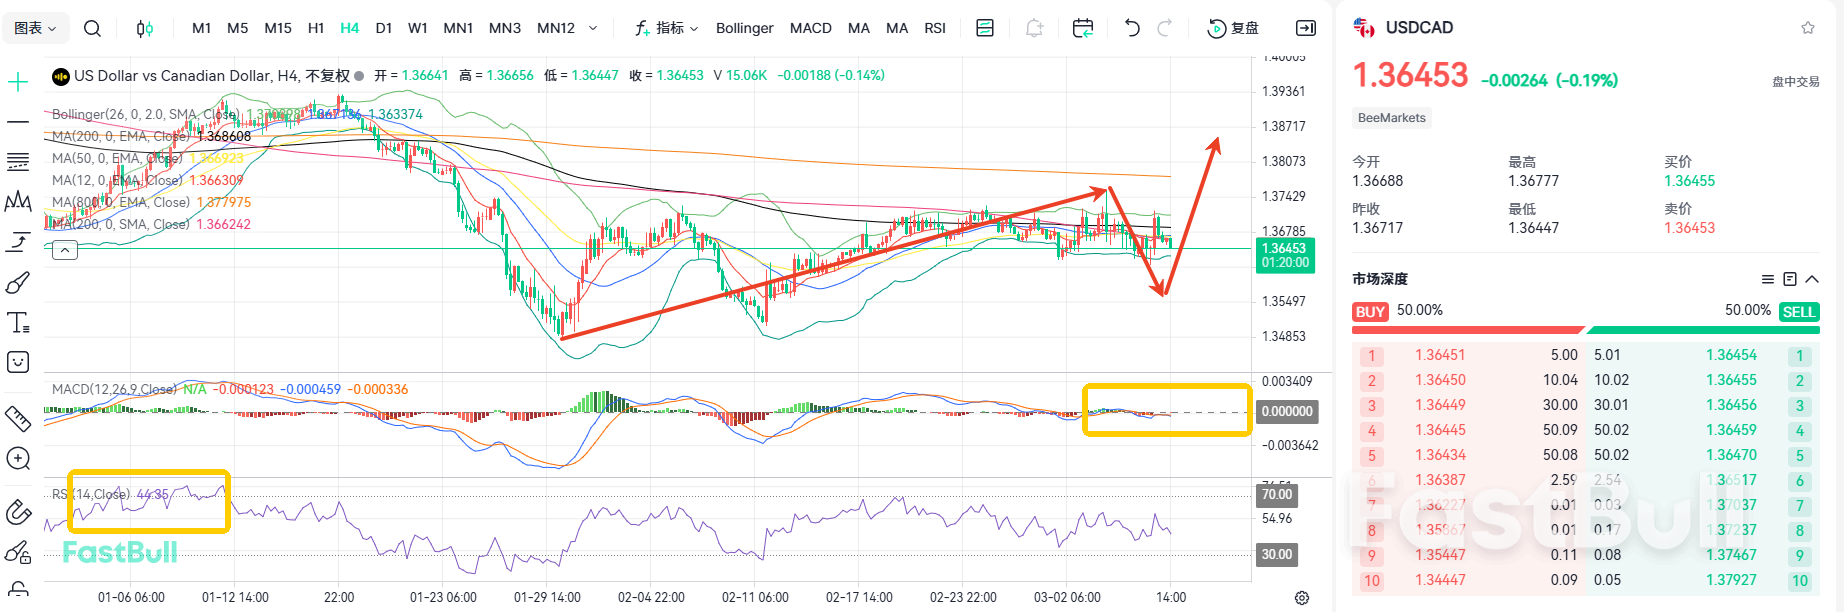Open the 图表 dropdown menu
Viewport: 1844px width, 612px height.
[x=36, y=28]
